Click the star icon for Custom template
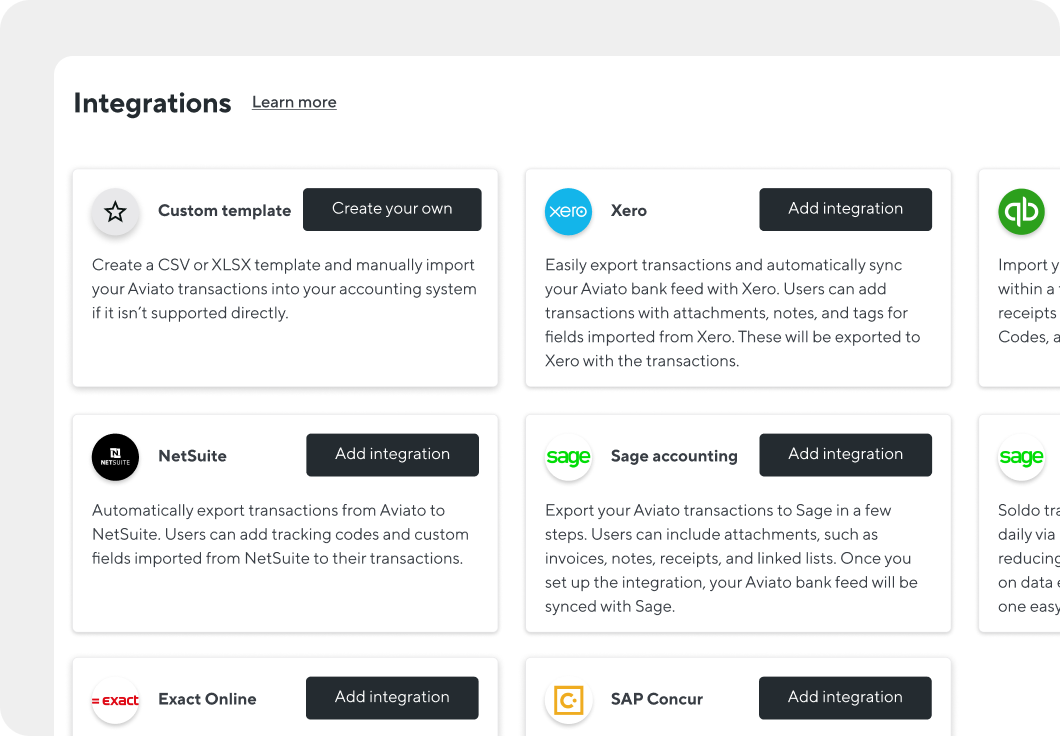 coord(116,212)
